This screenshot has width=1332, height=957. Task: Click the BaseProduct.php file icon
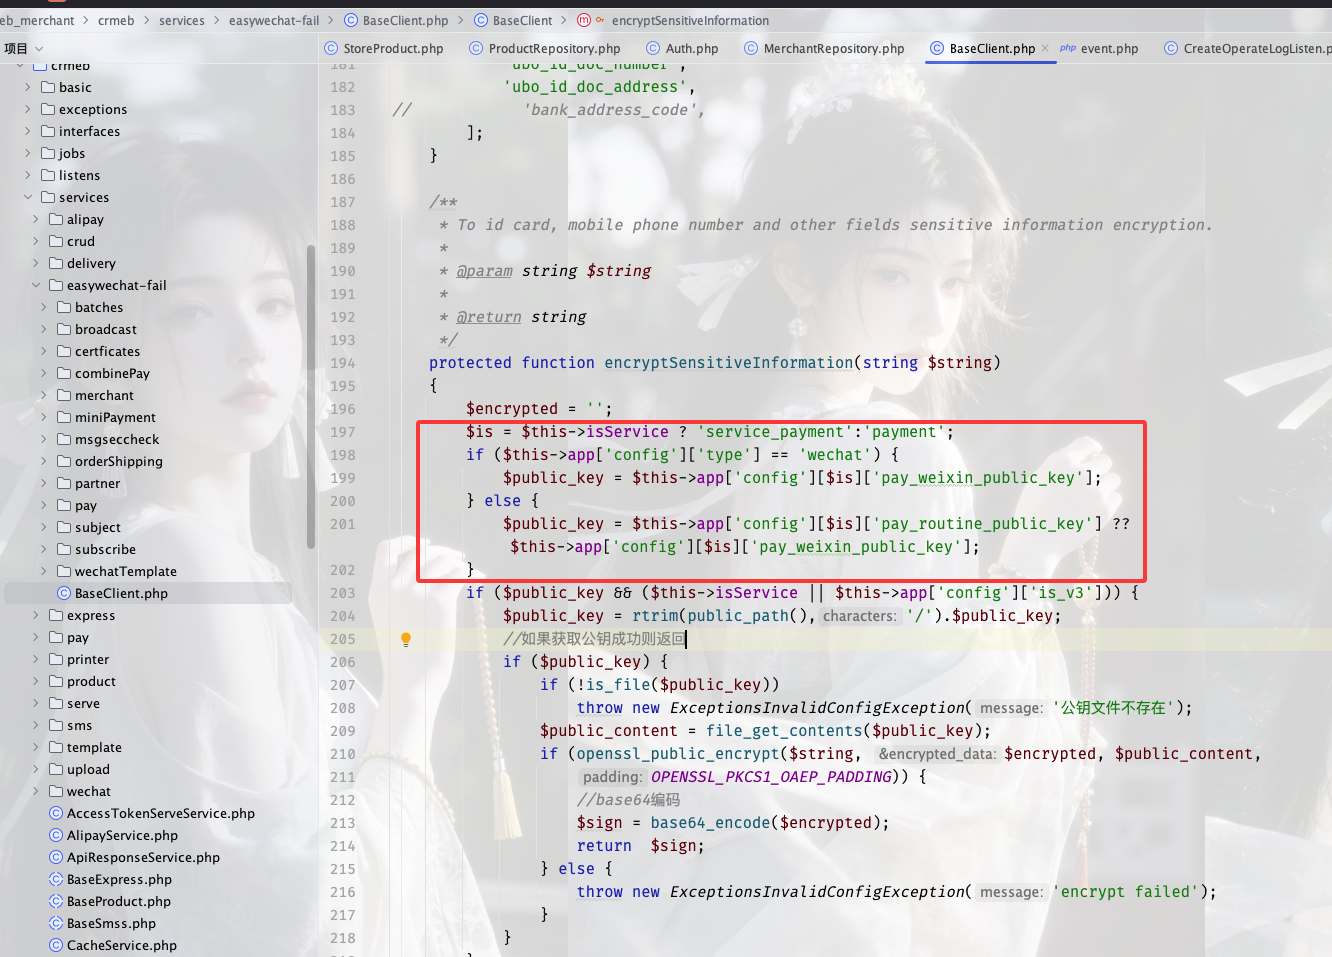[x=56, y=901]
